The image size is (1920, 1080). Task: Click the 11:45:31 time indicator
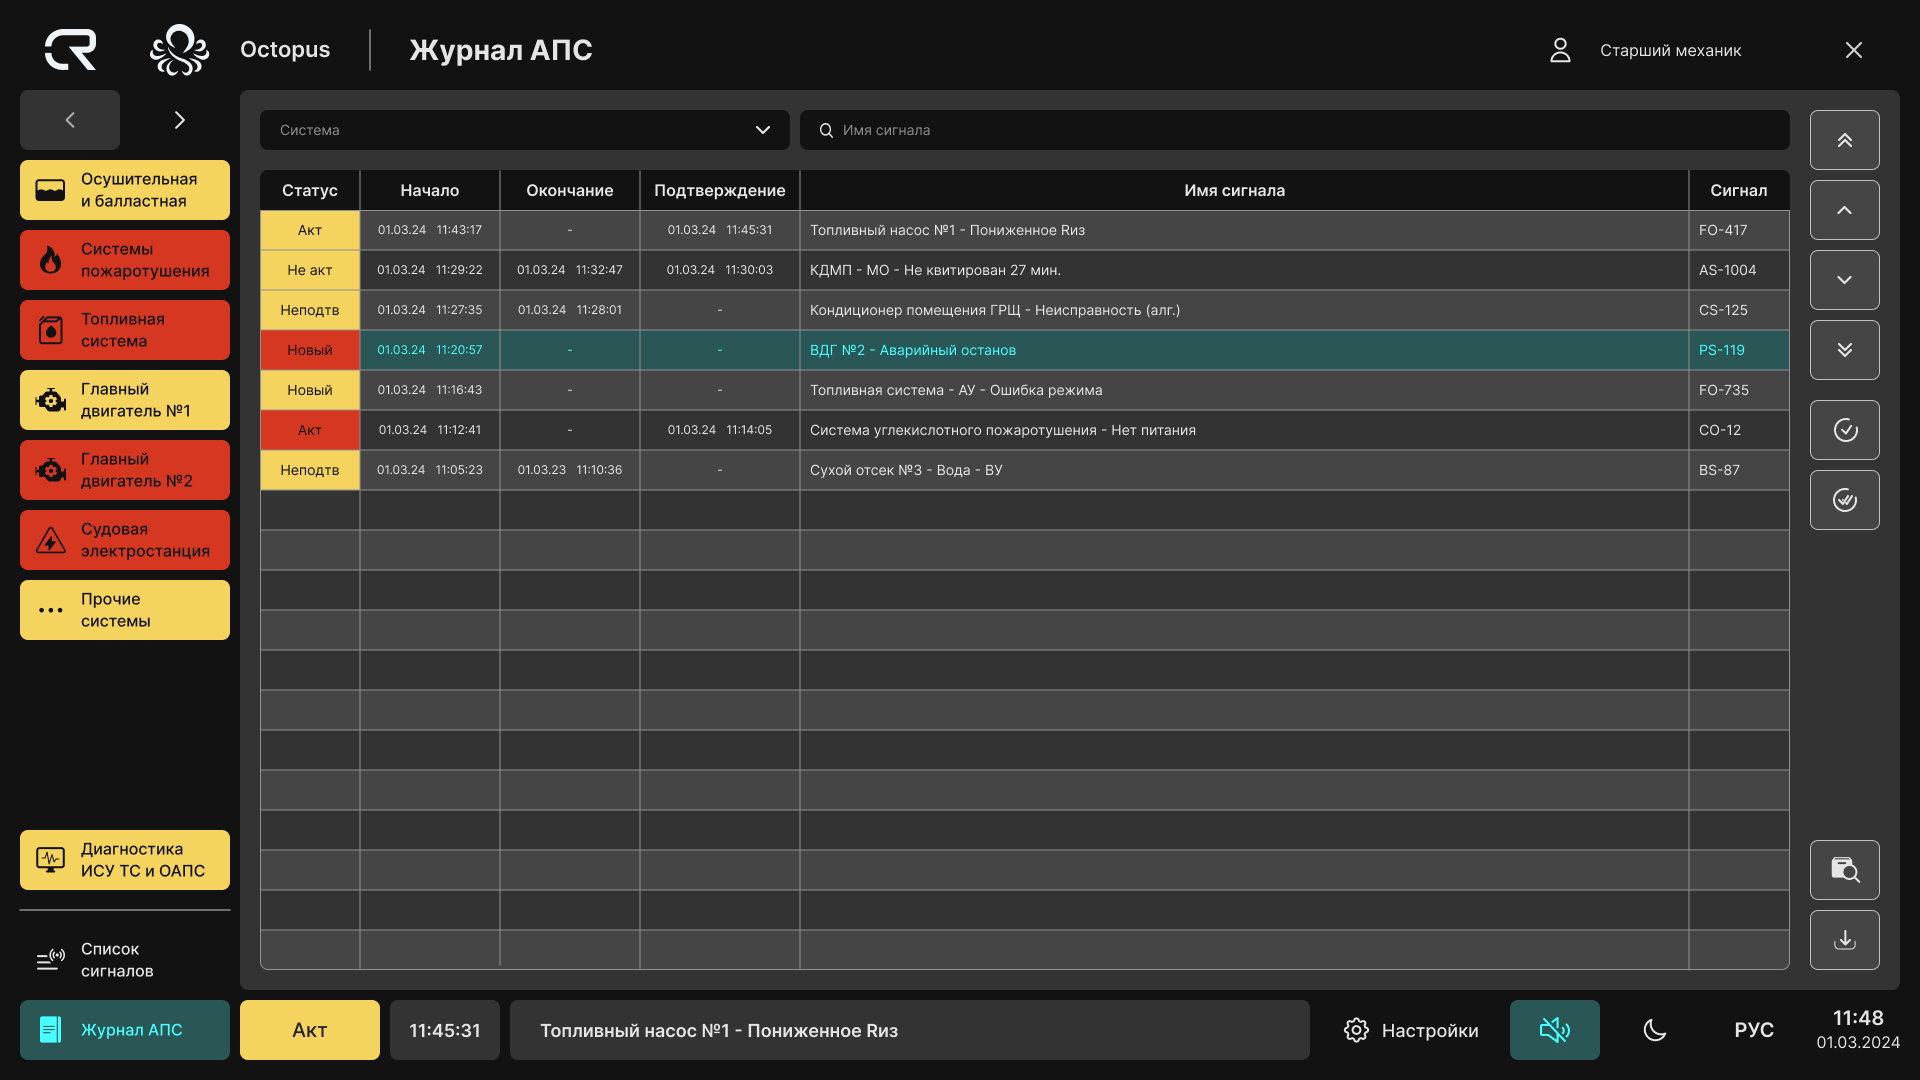pos(445,1030)
